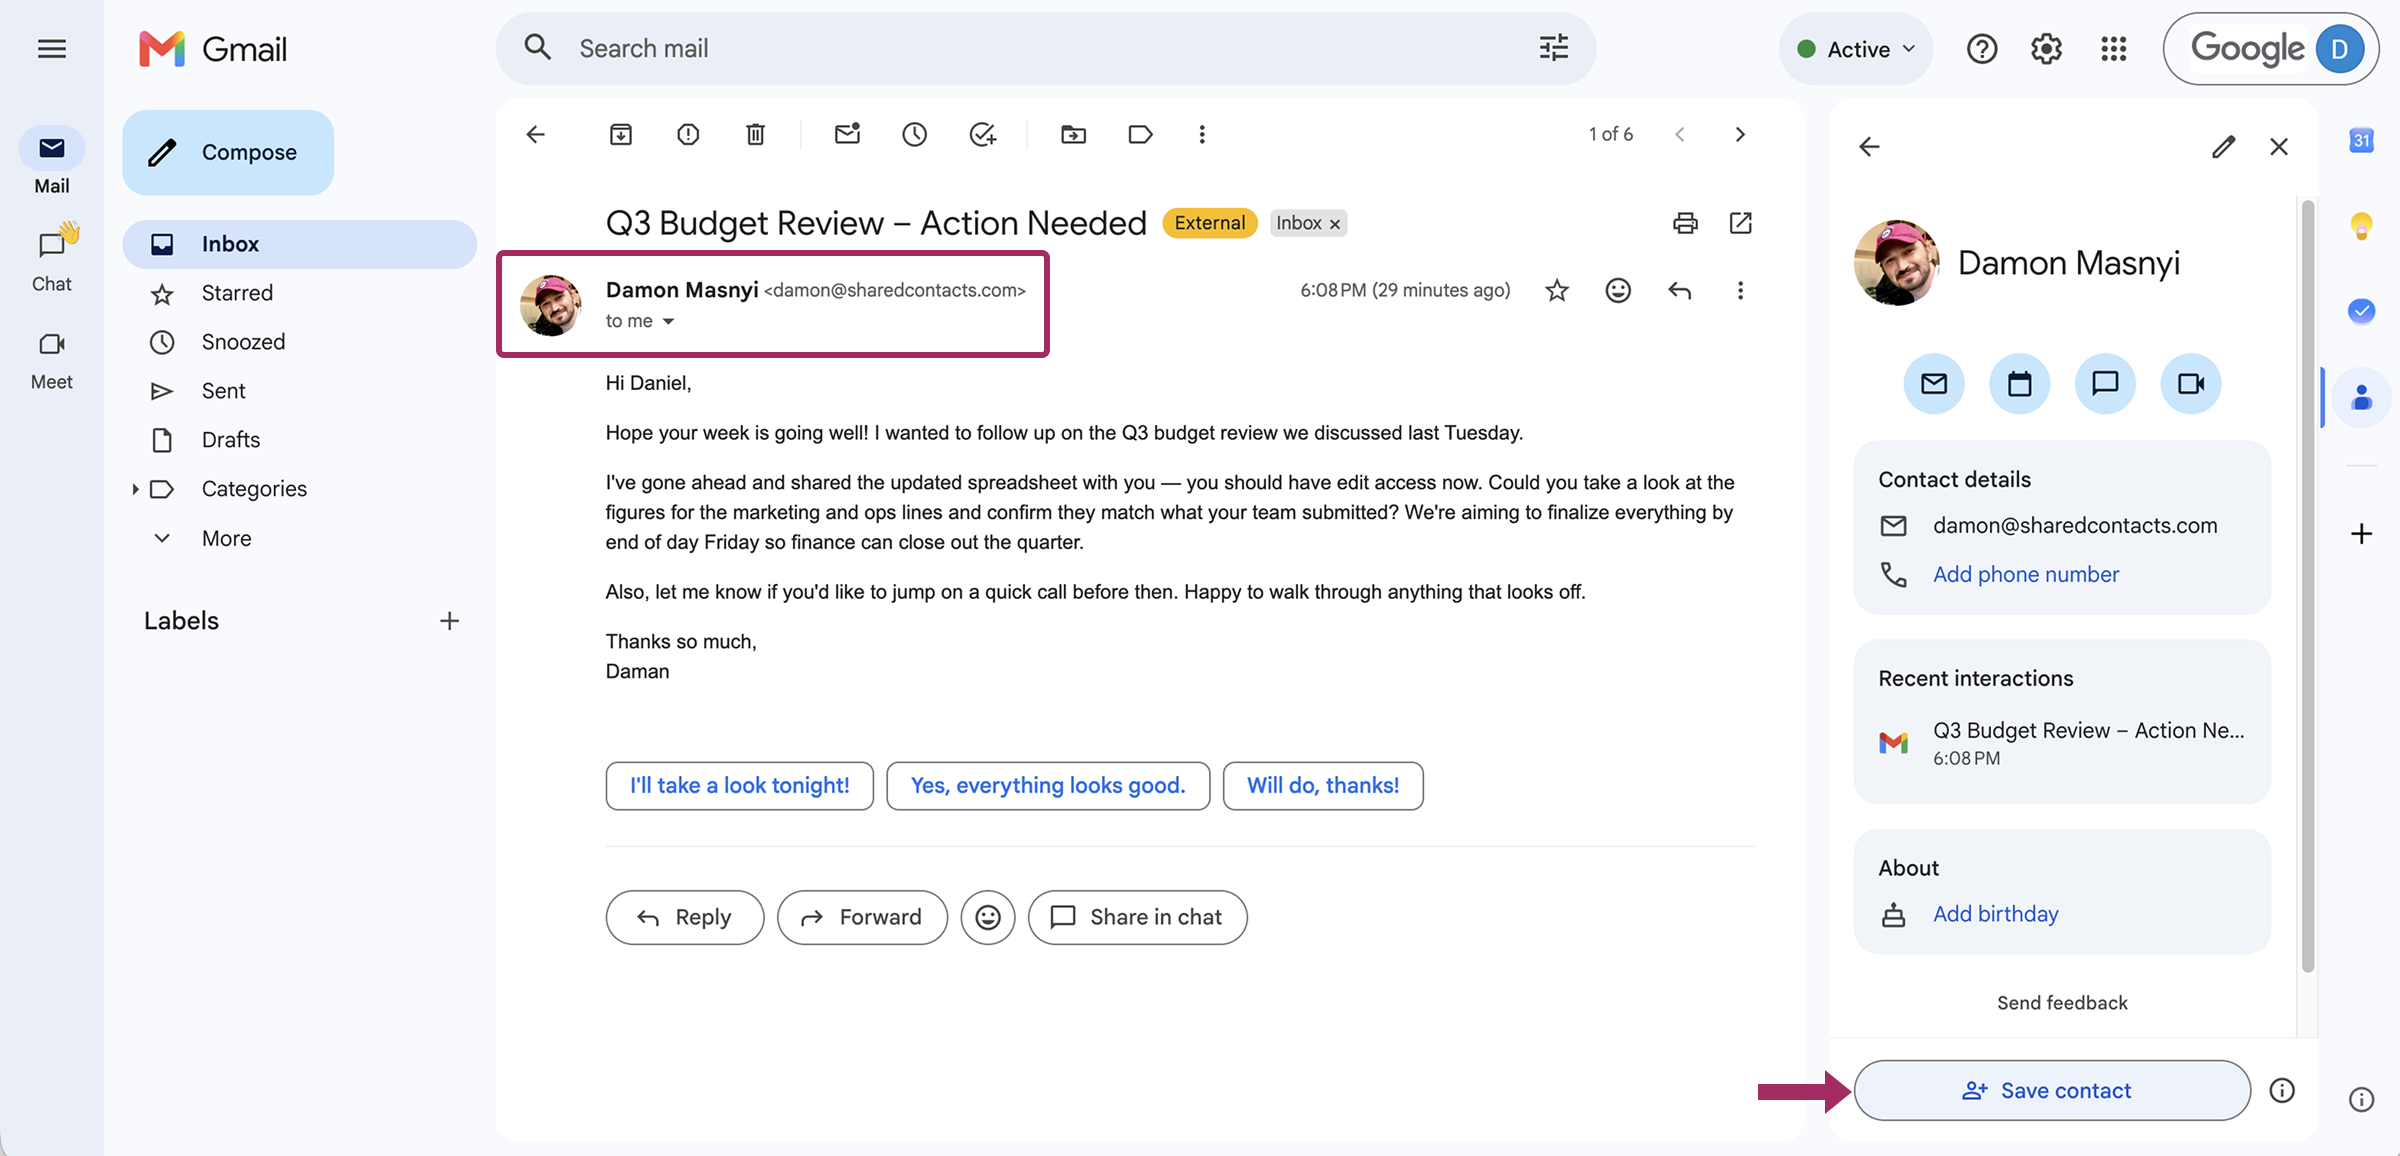Switch to the Chat section
The width and height of the screenshot is (2400, 1156).
pyautogui.click(x=52, y=259)
